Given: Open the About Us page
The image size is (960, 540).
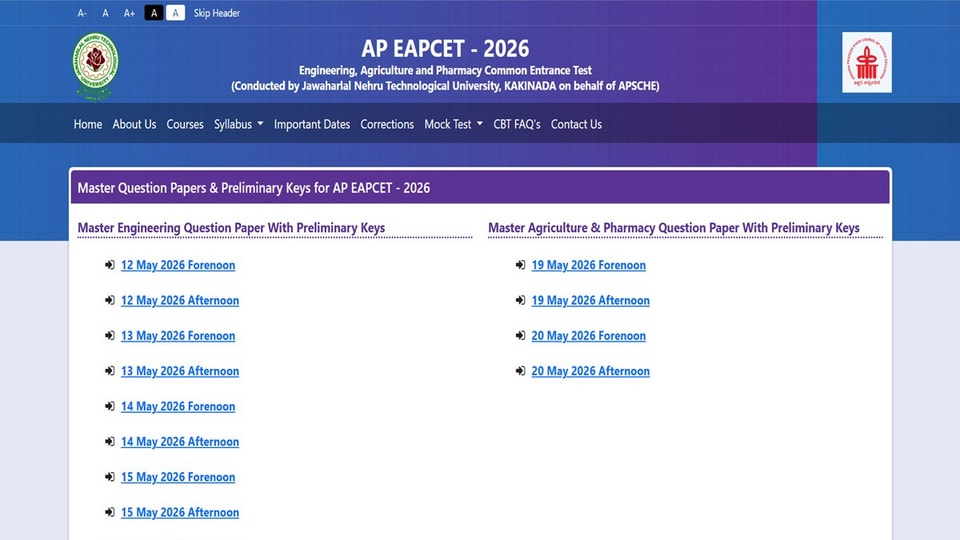Looking at the screenshot, I should pos(134,124).
